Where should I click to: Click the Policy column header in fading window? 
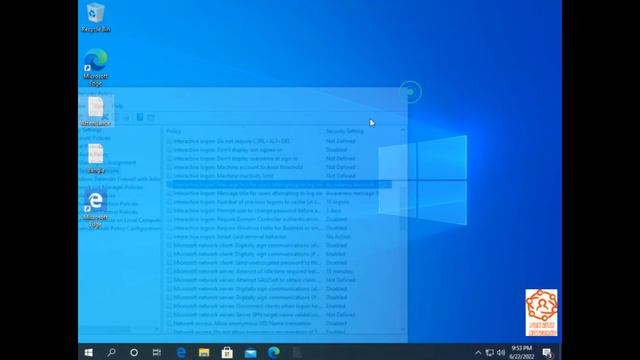[x=173, y=131]
